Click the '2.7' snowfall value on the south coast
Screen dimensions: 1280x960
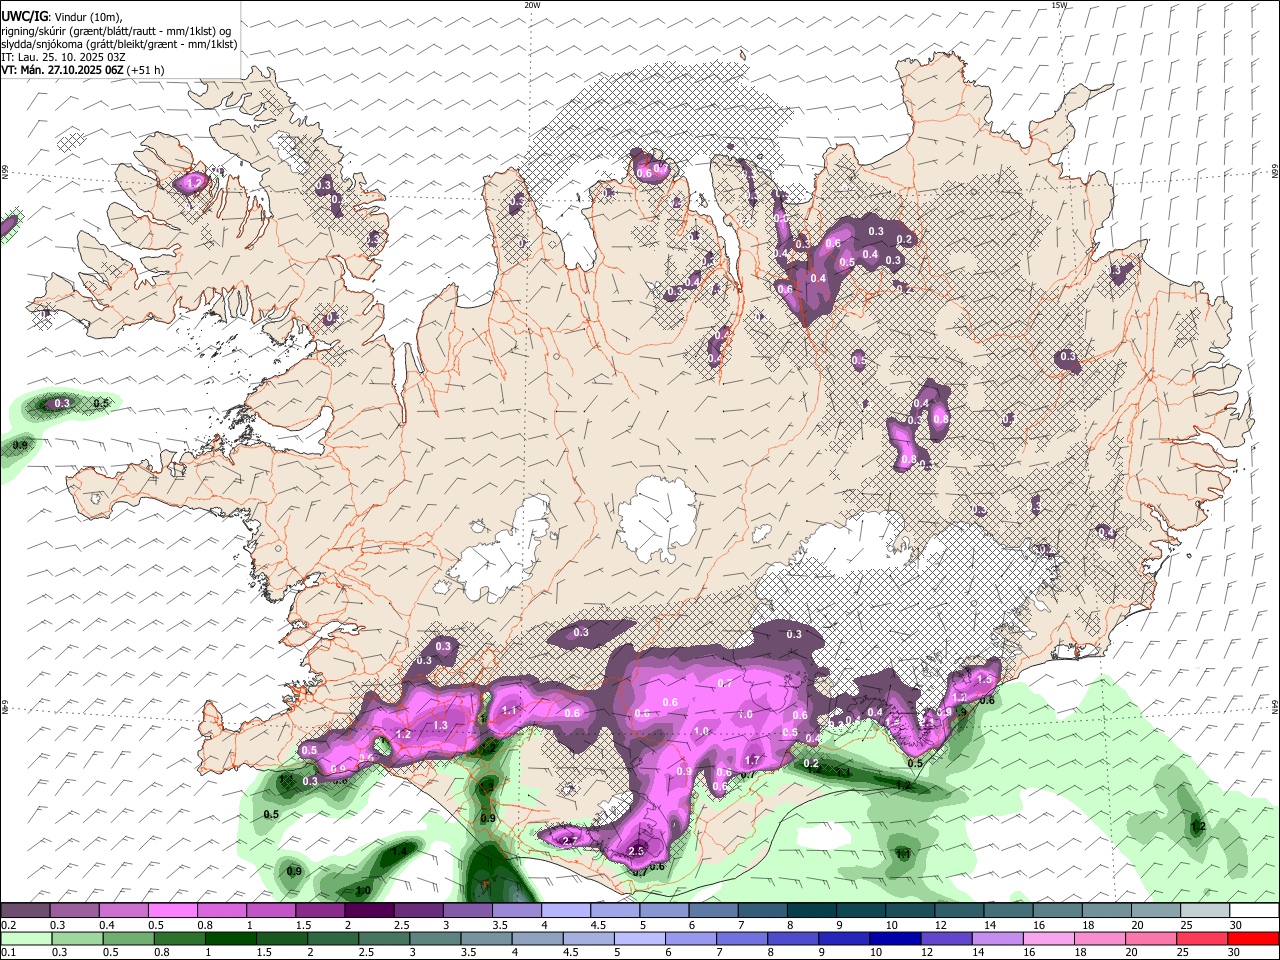point(571,841)
